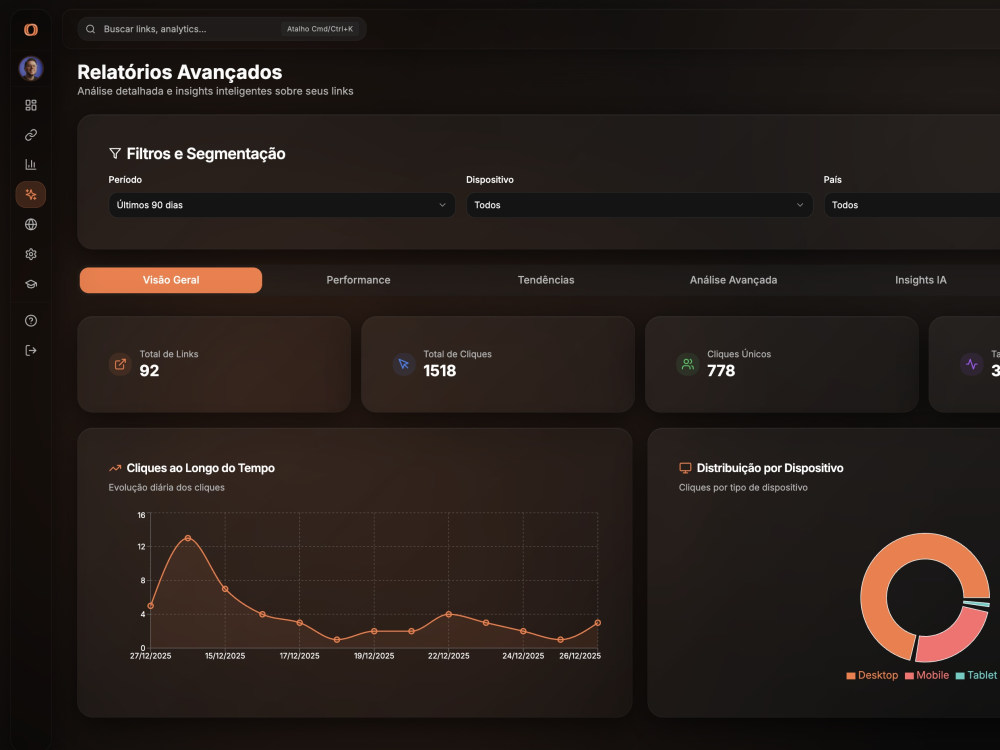Click the monitor icon beside Distribuição por Dispositivo
The width and height of the screenshot is (1000, 750).
point(685,468)
